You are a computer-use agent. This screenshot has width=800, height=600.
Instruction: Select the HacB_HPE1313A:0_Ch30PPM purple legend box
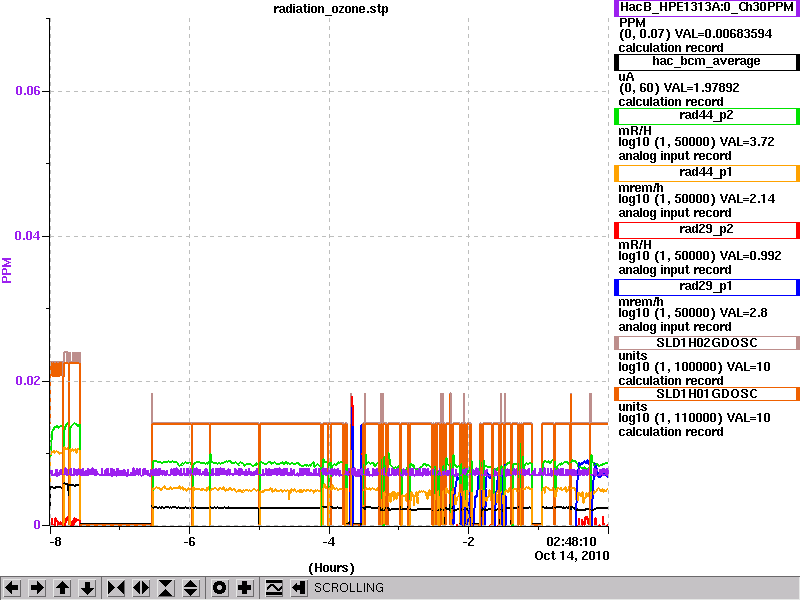(x=707, y=8)
